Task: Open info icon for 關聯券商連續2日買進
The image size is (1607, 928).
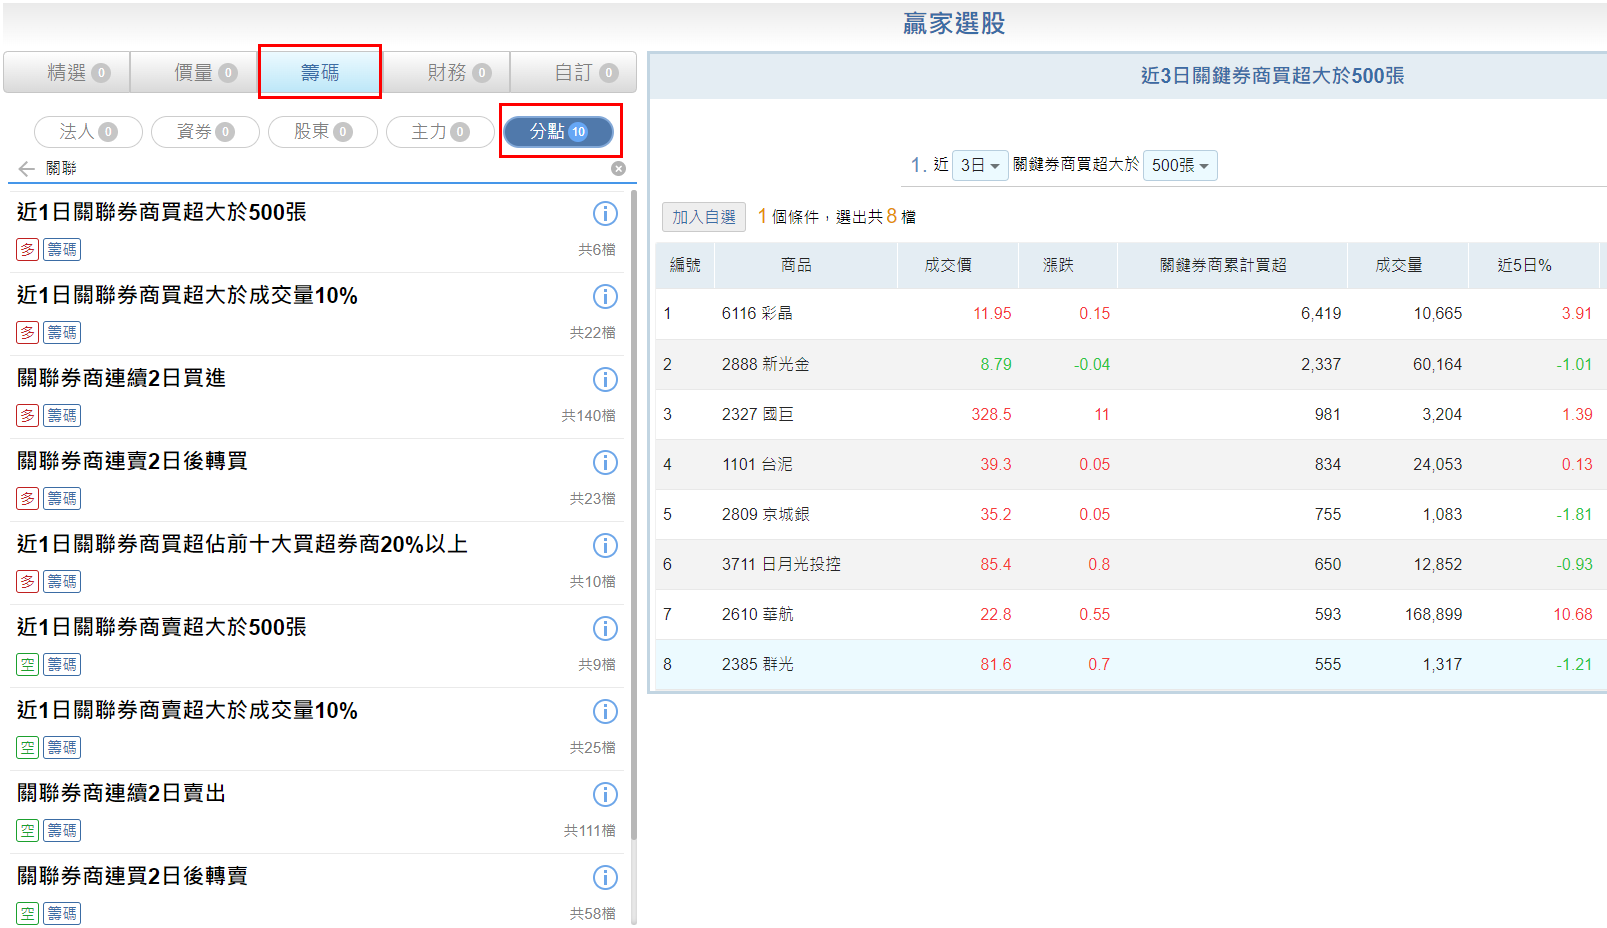Action: coord(605,379)
